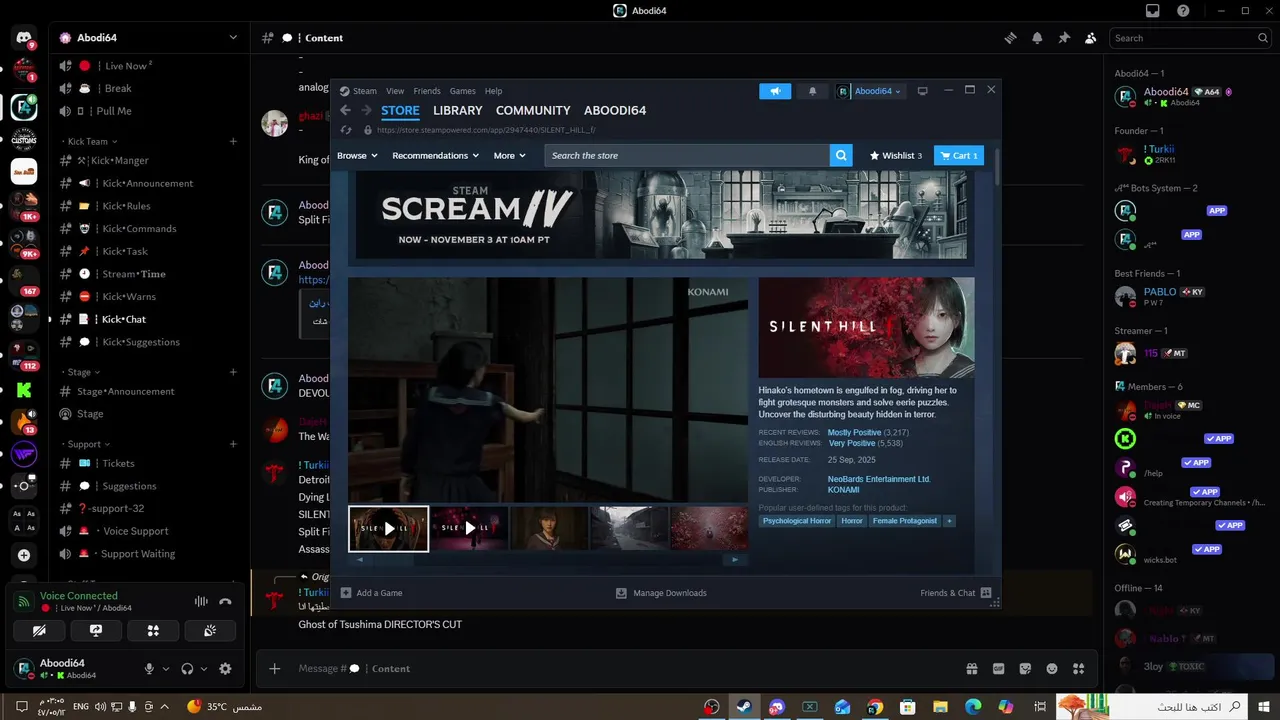Open Steam notifications bell

pyautogui.click(x=812, y=91)
